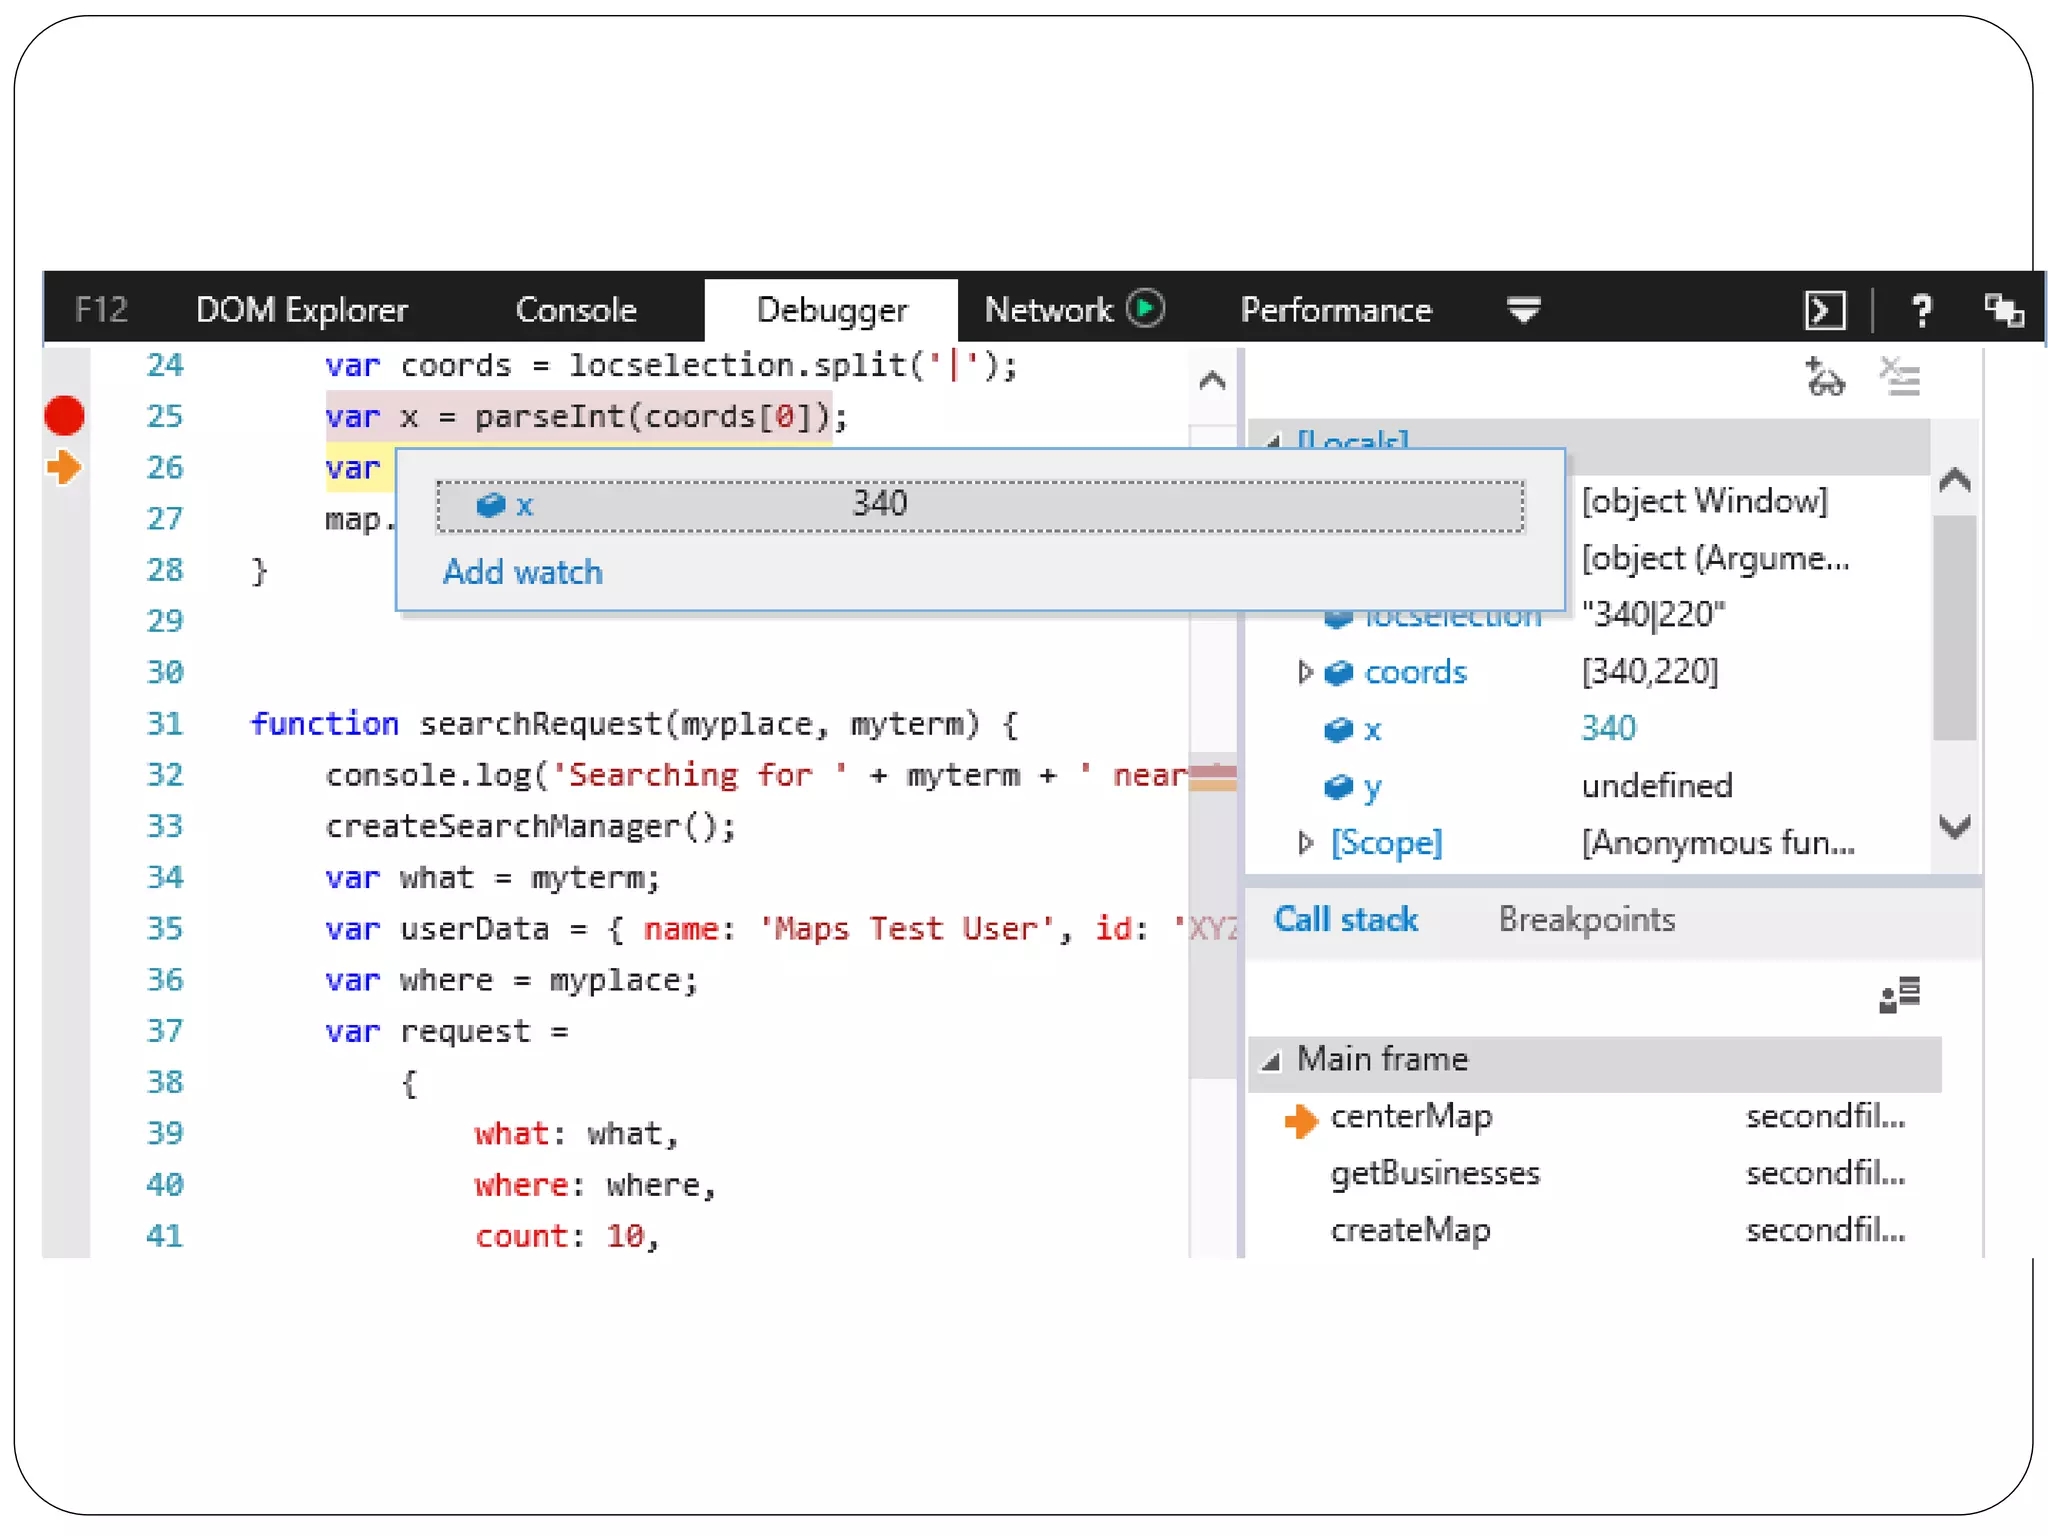Image resolution: width=2048 pixels, height=1536 pixels.
Task: Click the delete all watches icon
Action: pyautogui.click(x=1899, y=378)
